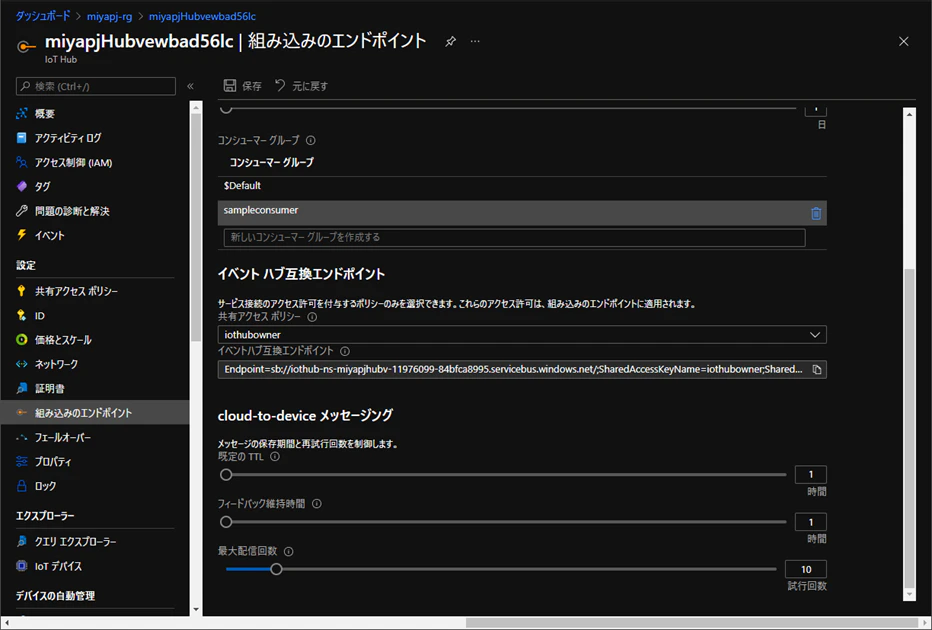Viewport: 932px width, 630px height.
Task: Click info icon beside イベントハブ互換エンドポイント label
Action: click(x=345, y=351)
